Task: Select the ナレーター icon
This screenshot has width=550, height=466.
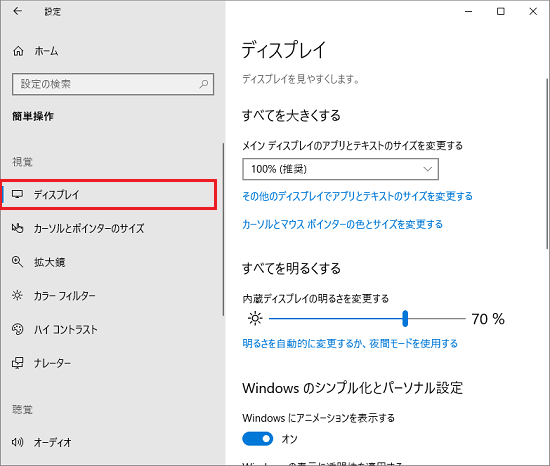Action: tap(18, 363)
